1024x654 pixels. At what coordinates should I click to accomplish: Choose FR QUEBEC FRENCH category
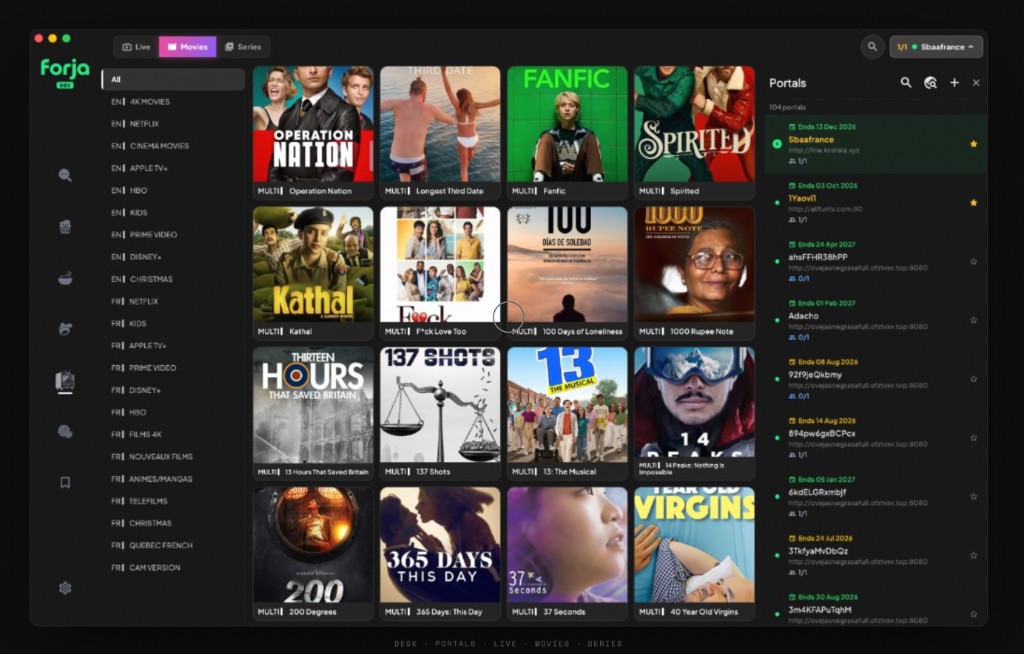tap(173, 546)
